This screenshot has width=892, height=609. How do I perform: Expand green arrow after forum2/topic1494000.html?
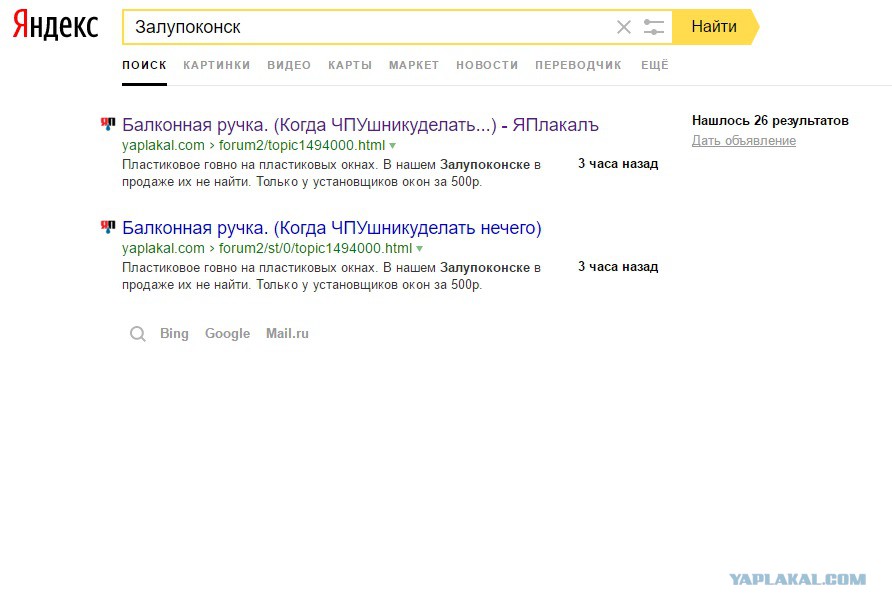click(x=393, y=146)
